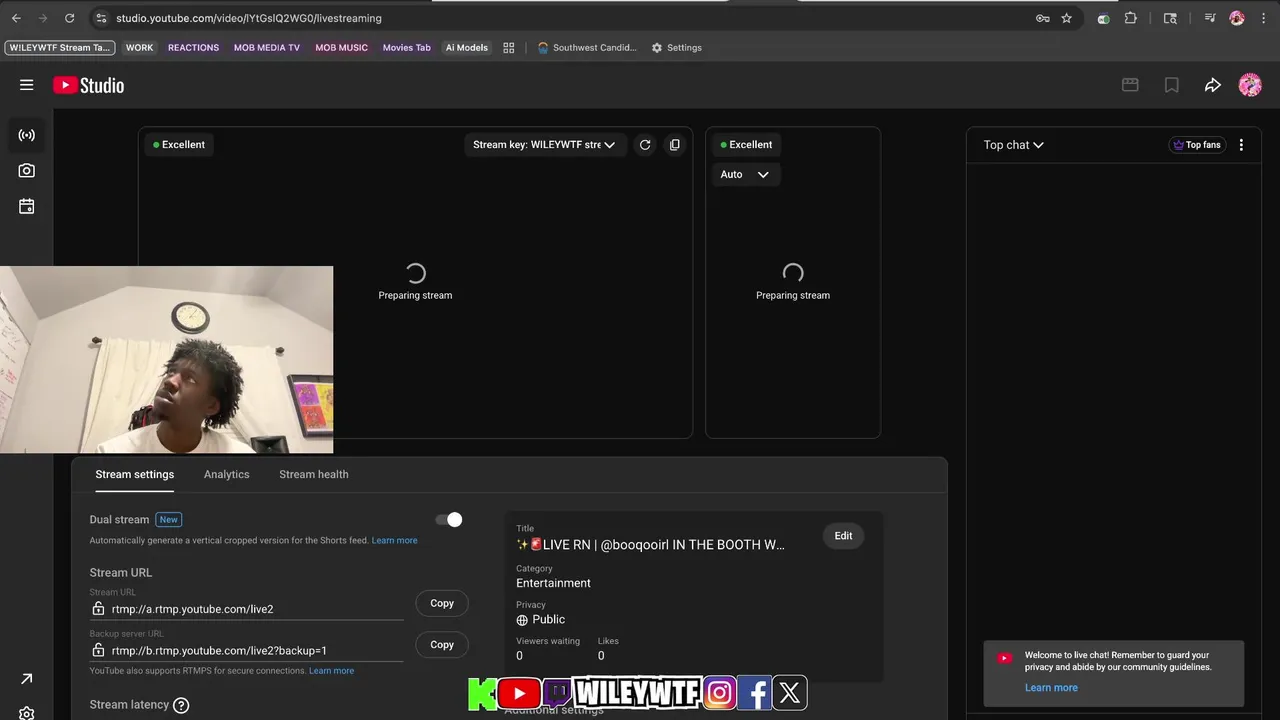Click the reset stream key icon

(645, 145)
